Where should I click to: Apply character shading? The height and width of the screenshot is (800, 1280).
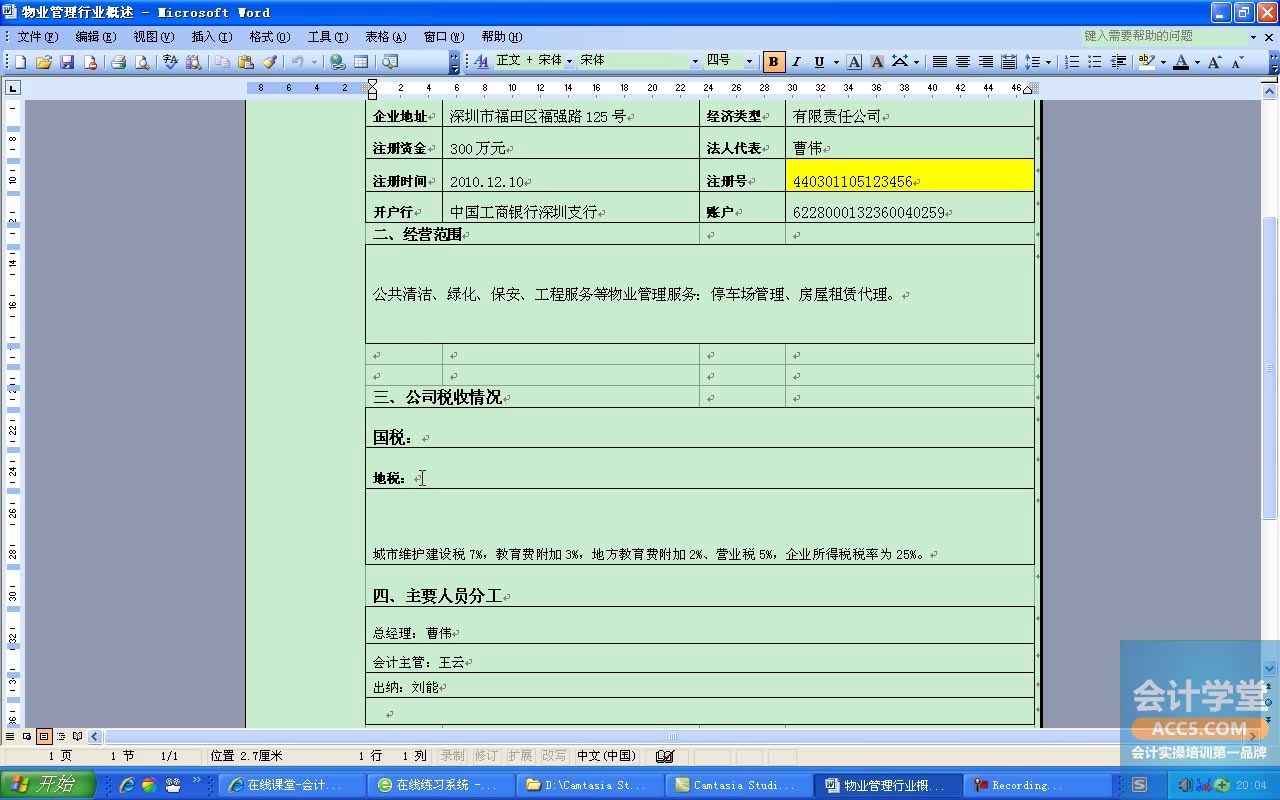877,62
